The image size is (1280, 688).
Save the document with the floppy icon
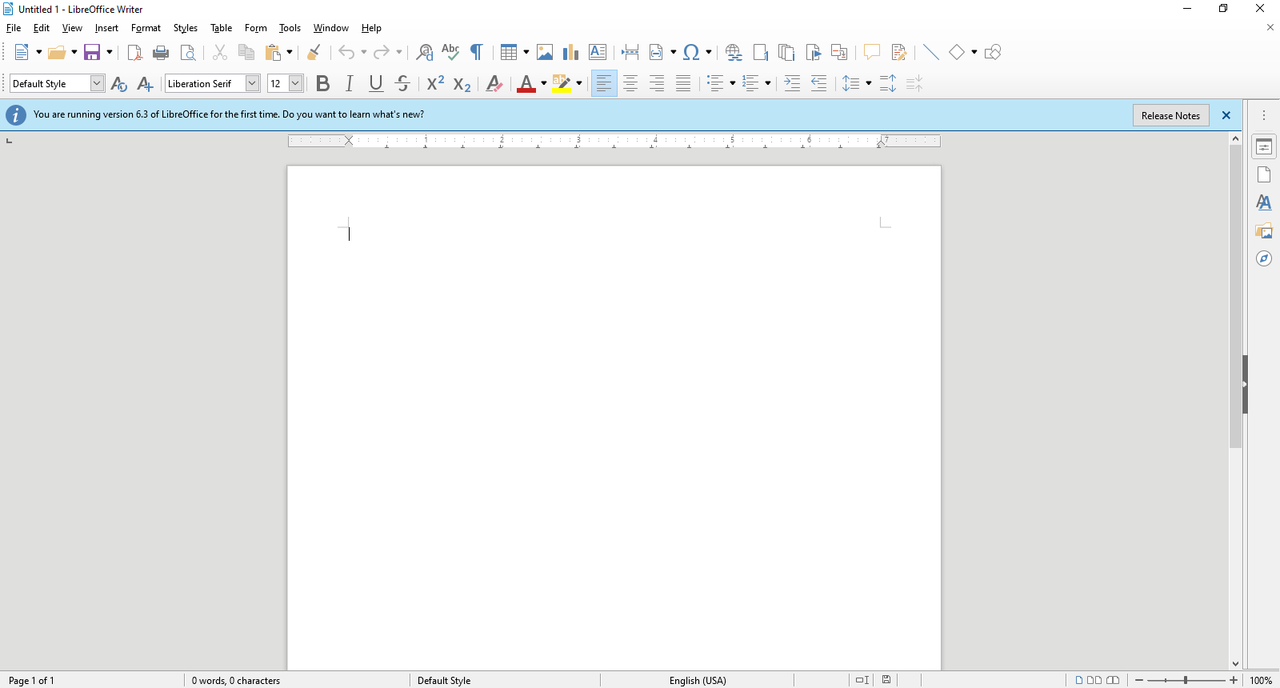click(x=92, y=52)
